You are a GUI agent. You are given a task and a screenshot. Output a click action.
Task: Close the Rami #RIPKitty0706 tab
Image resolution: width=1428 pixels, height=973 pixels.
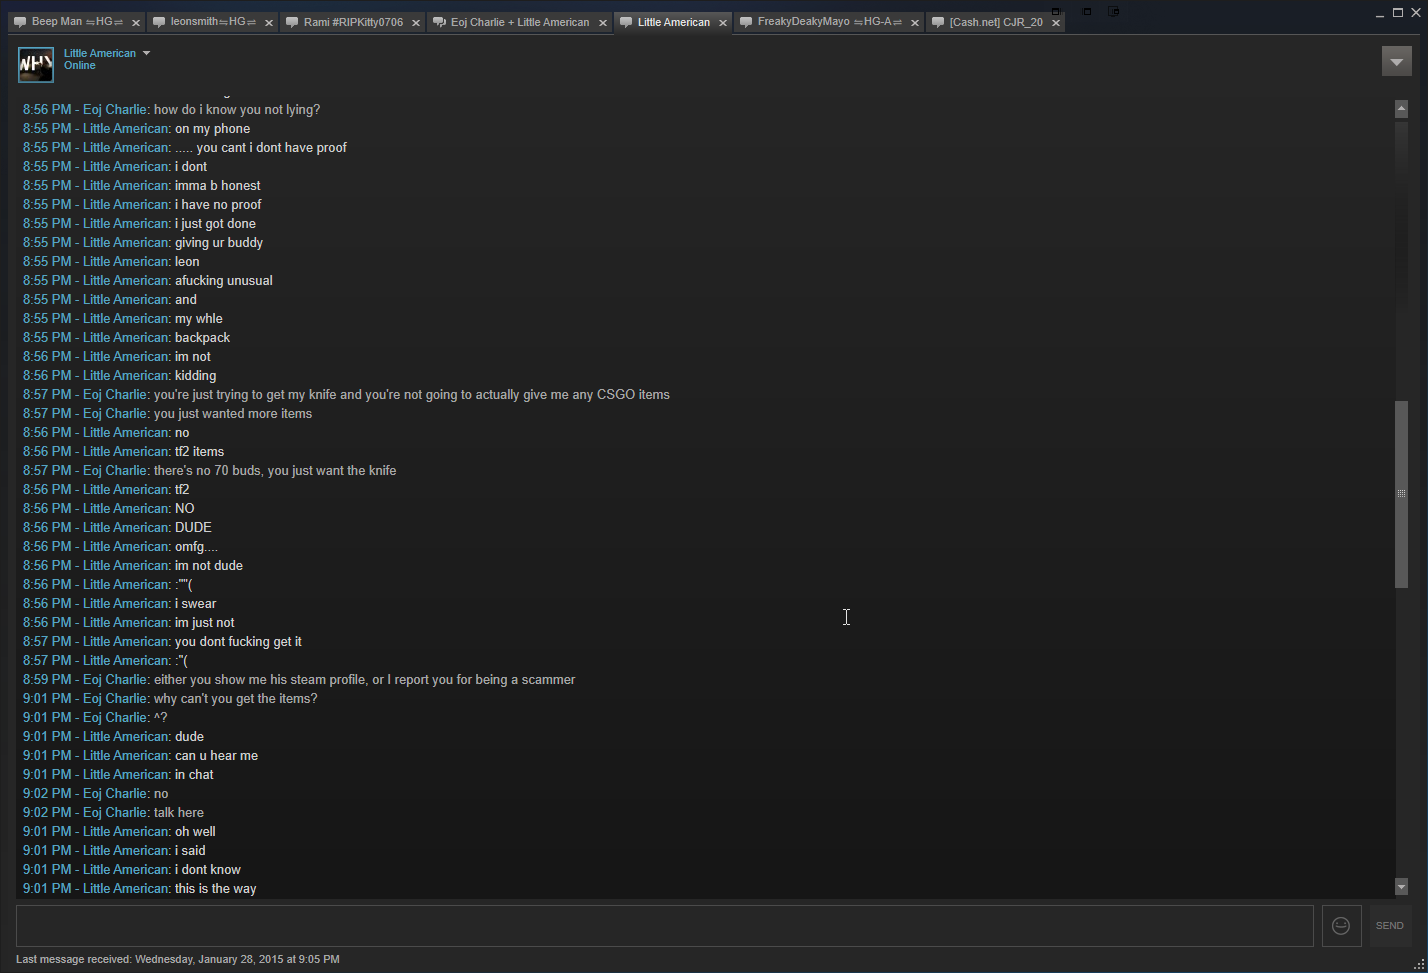(x=416, y=22)
